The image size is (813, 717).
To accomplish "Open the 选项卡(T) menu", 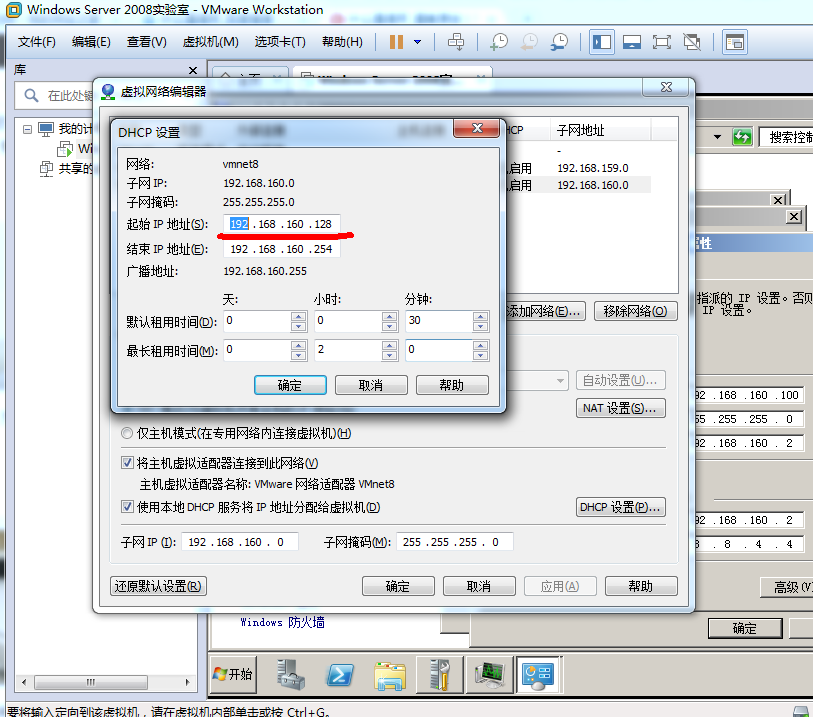I will (x=280, y=42).
